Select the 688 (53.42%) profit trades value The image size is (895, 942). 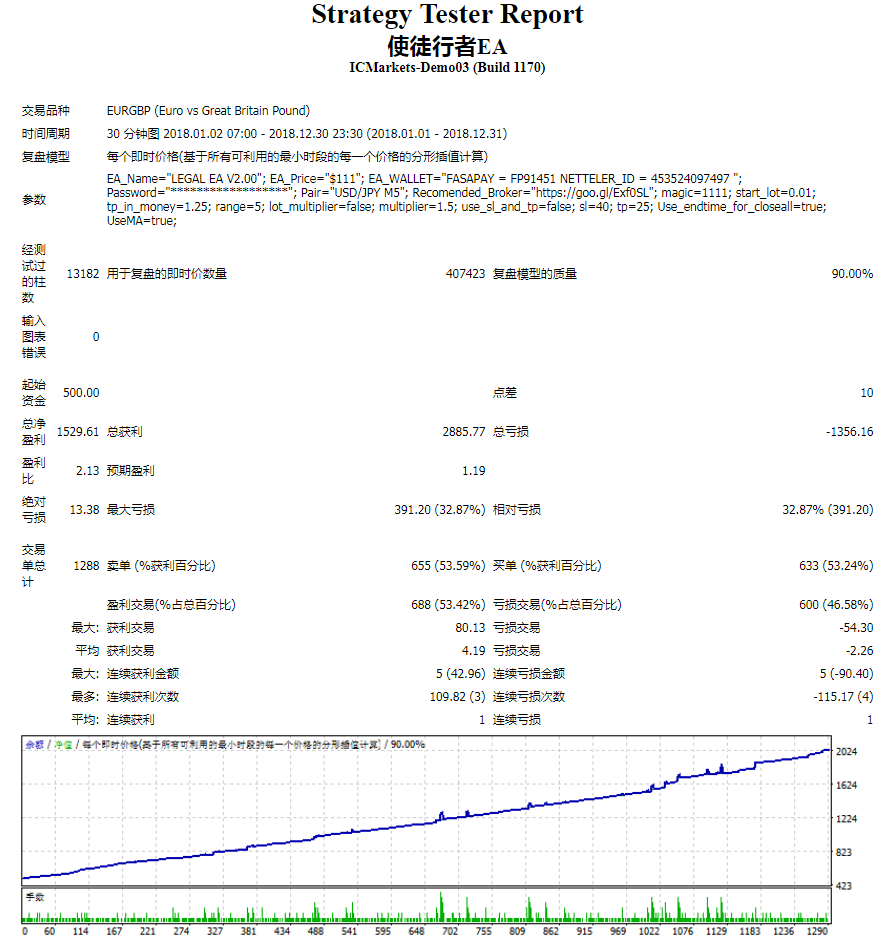pyautogui.click(x=448, y=605)
